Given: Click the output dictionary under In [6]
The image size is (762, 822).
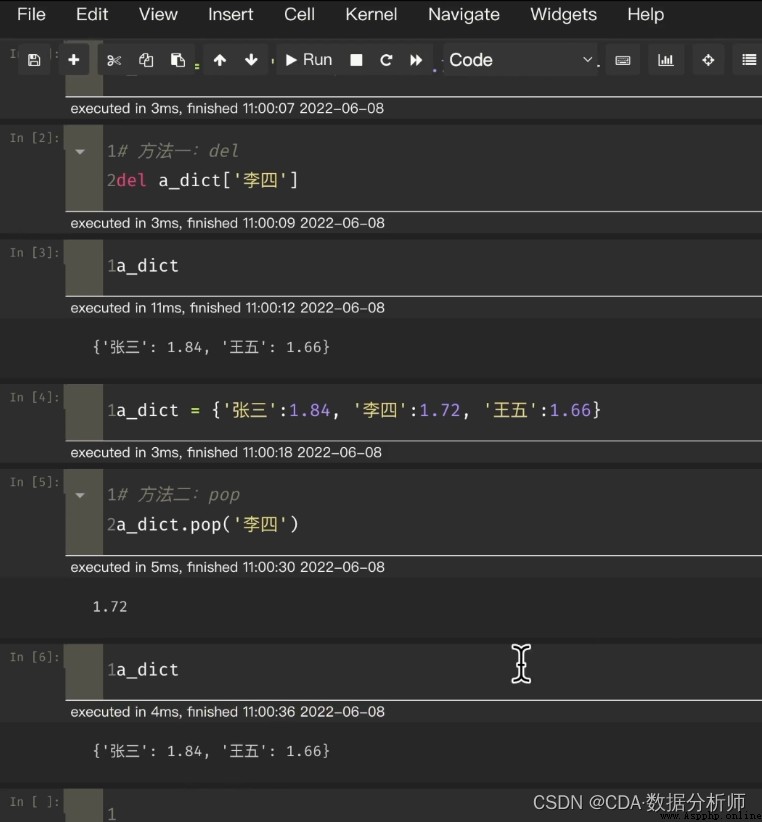Looking at the screenshot, I should [211, 751].
